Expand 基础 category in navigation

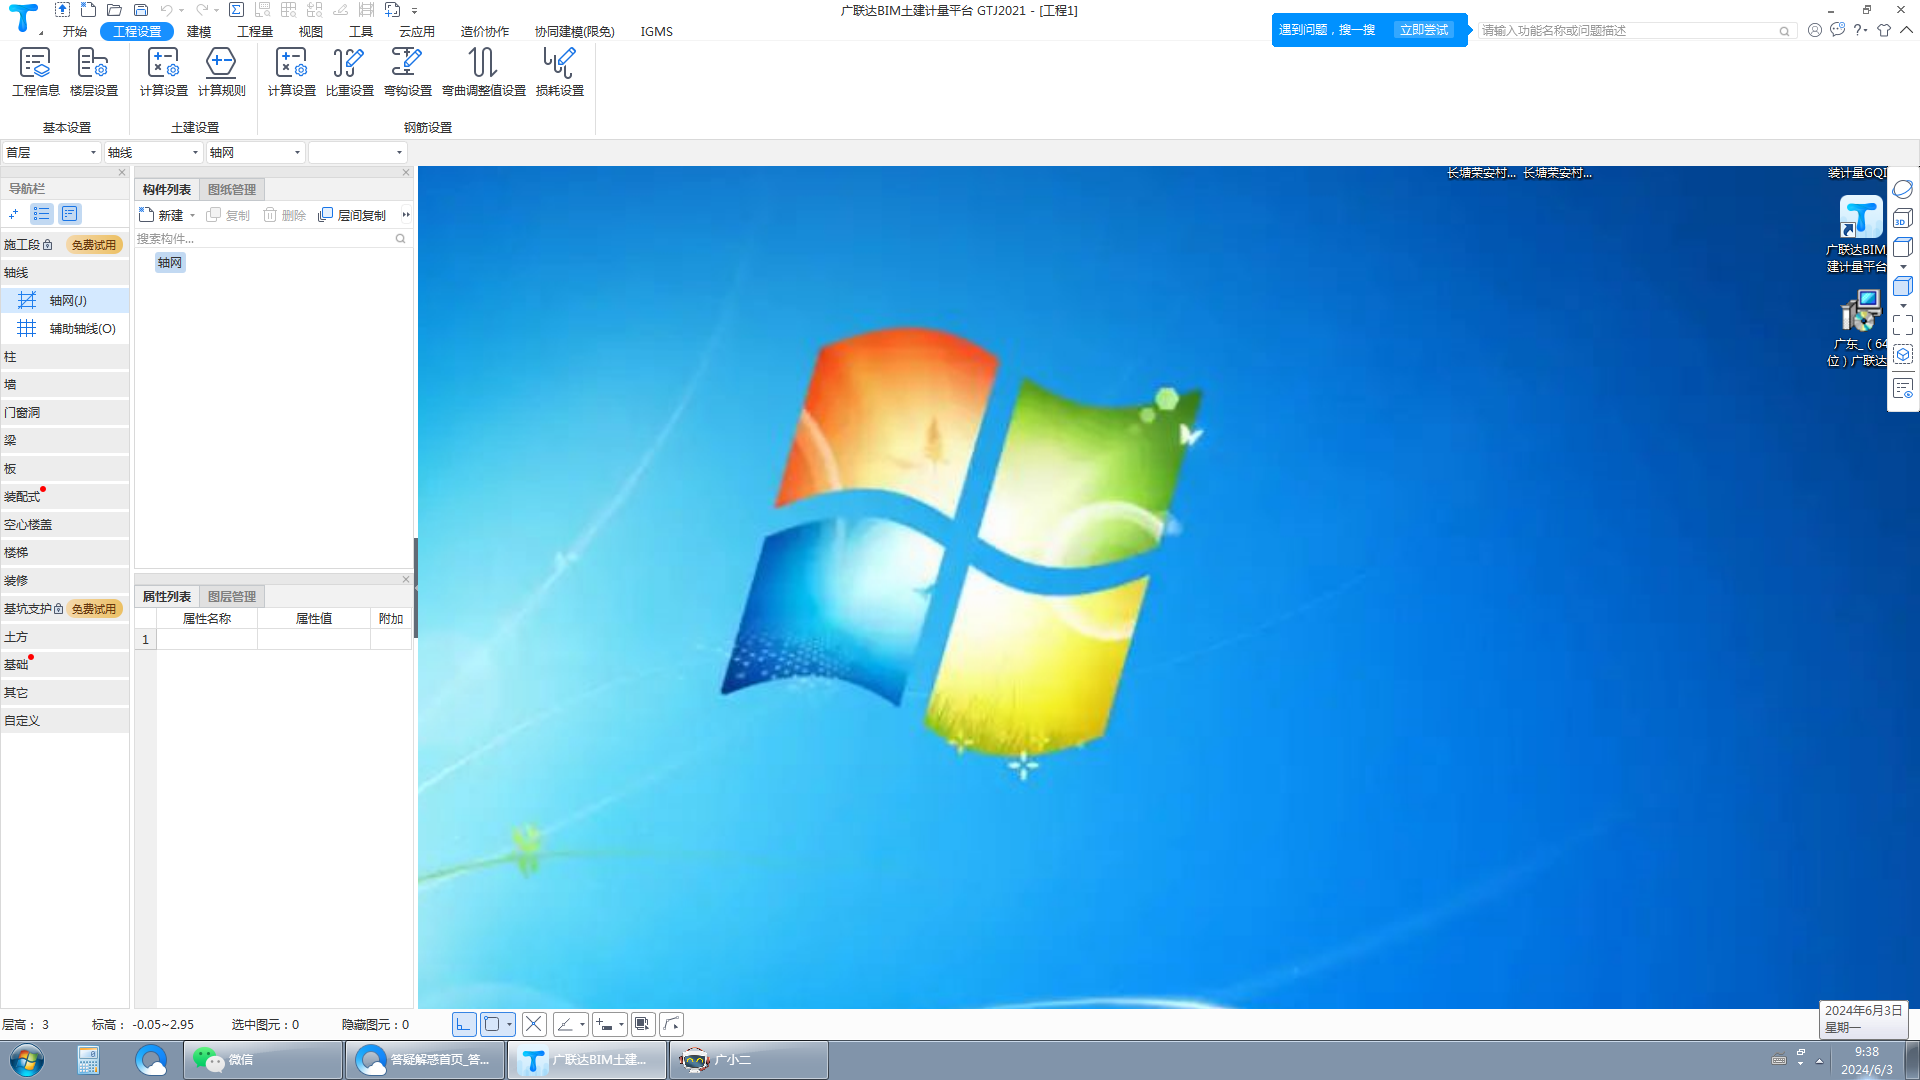tap(65, 664)
